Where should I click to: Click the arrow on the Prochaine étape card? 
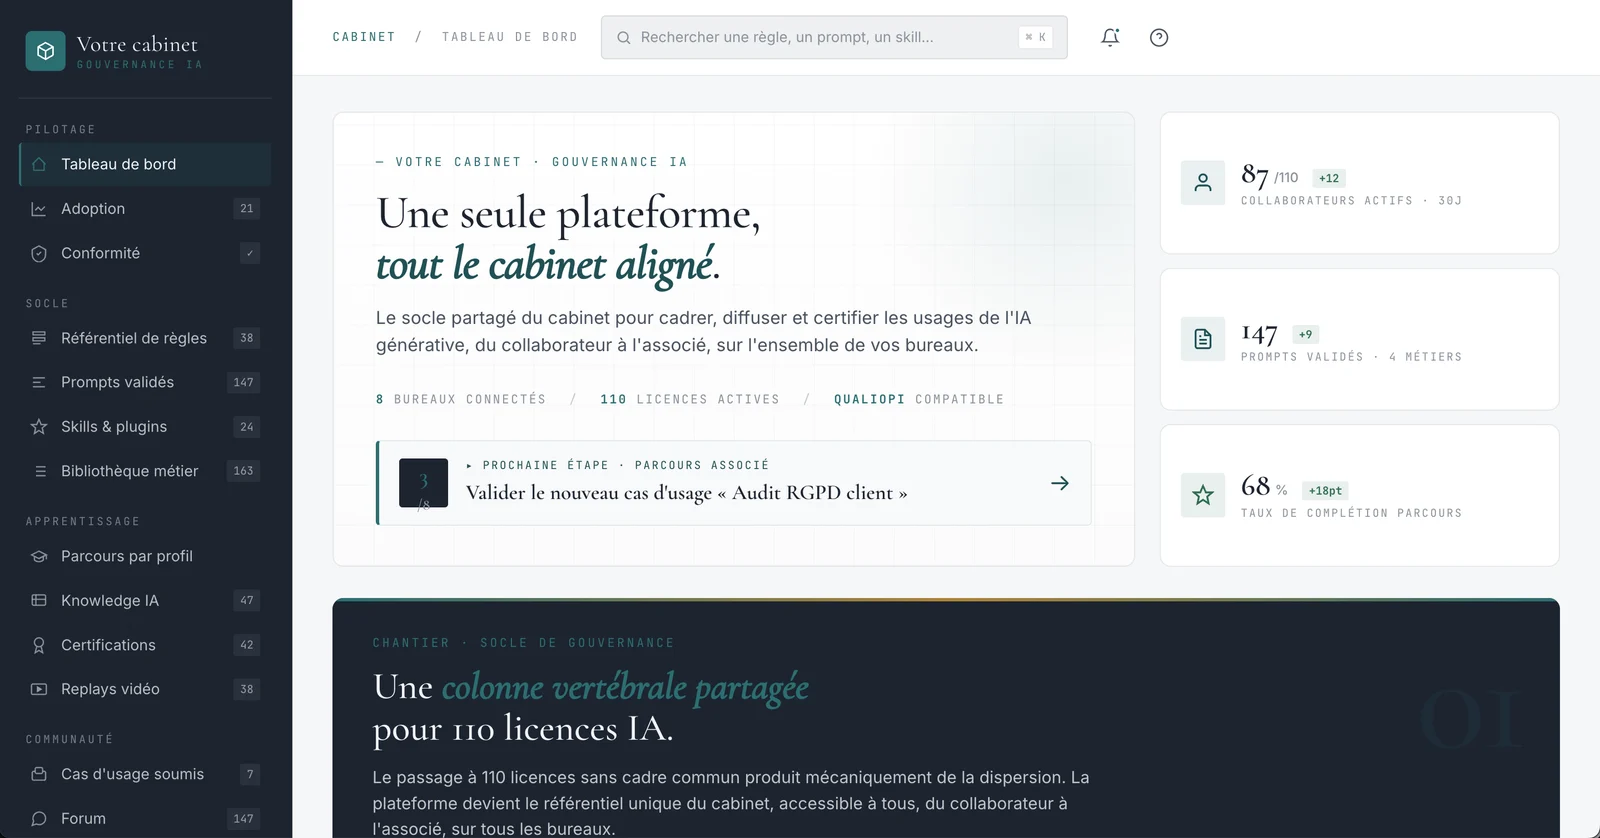1060,483
